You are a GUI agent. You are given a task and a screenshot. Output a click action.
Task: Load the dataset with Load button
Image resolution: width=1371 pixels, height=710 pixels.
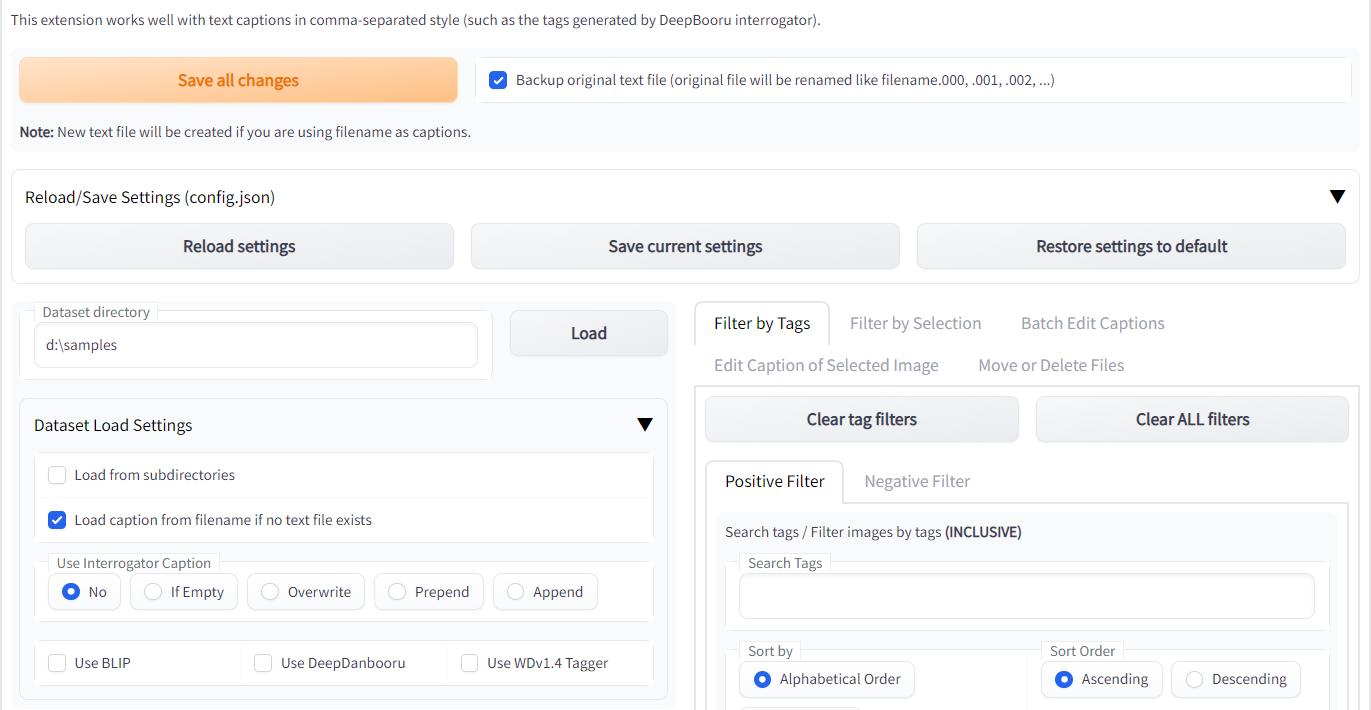(588, 333)
